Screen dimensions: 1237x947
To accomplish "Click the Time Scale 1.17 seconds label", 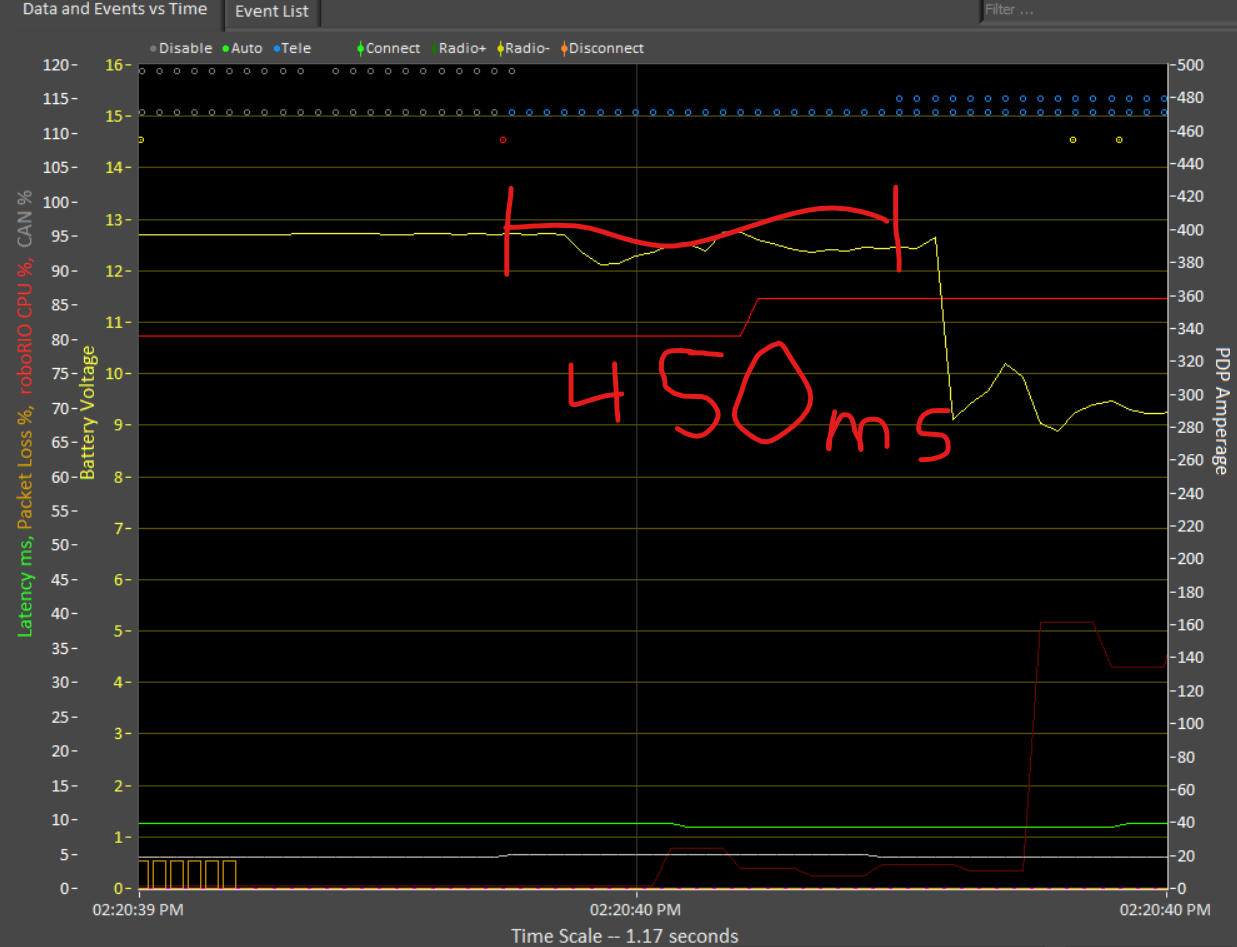I will coord(625,936).
